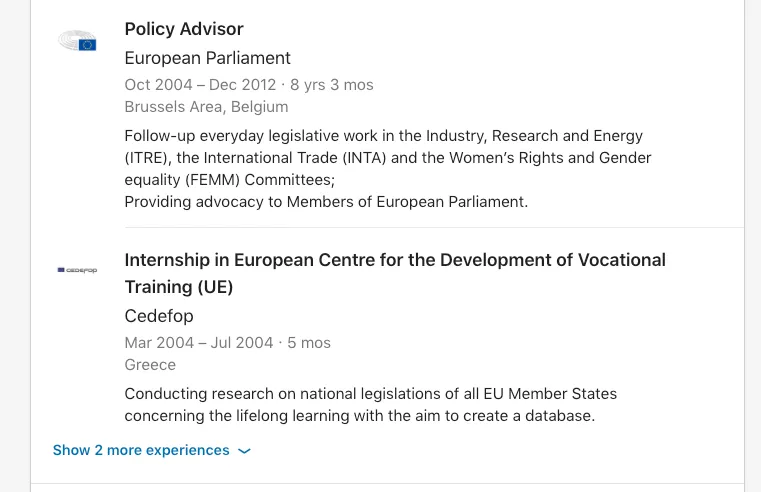Click the lifelong learning research description
Image resolution: width=761 pixels, height=492 pixels.
pyautogui.click(x=370, y=405)
